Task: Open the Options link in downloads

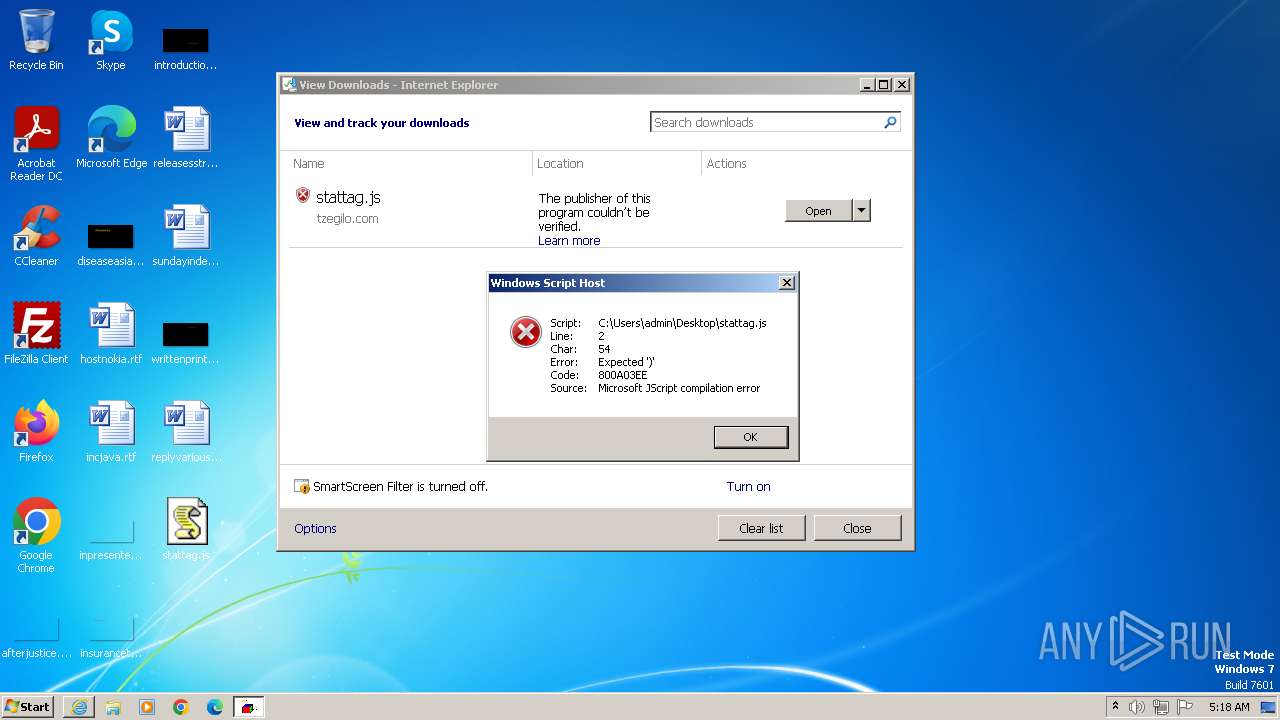Action: [315, 529]
